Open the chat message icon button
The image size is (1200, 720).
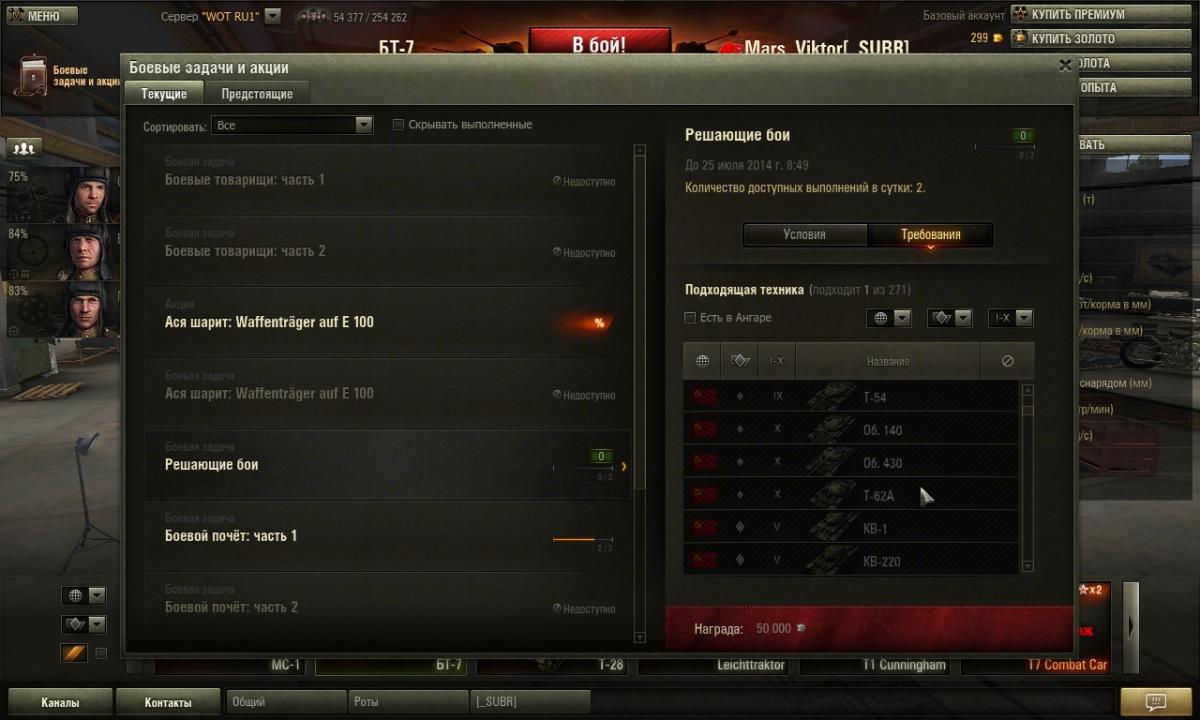[x=1156, y=701]
